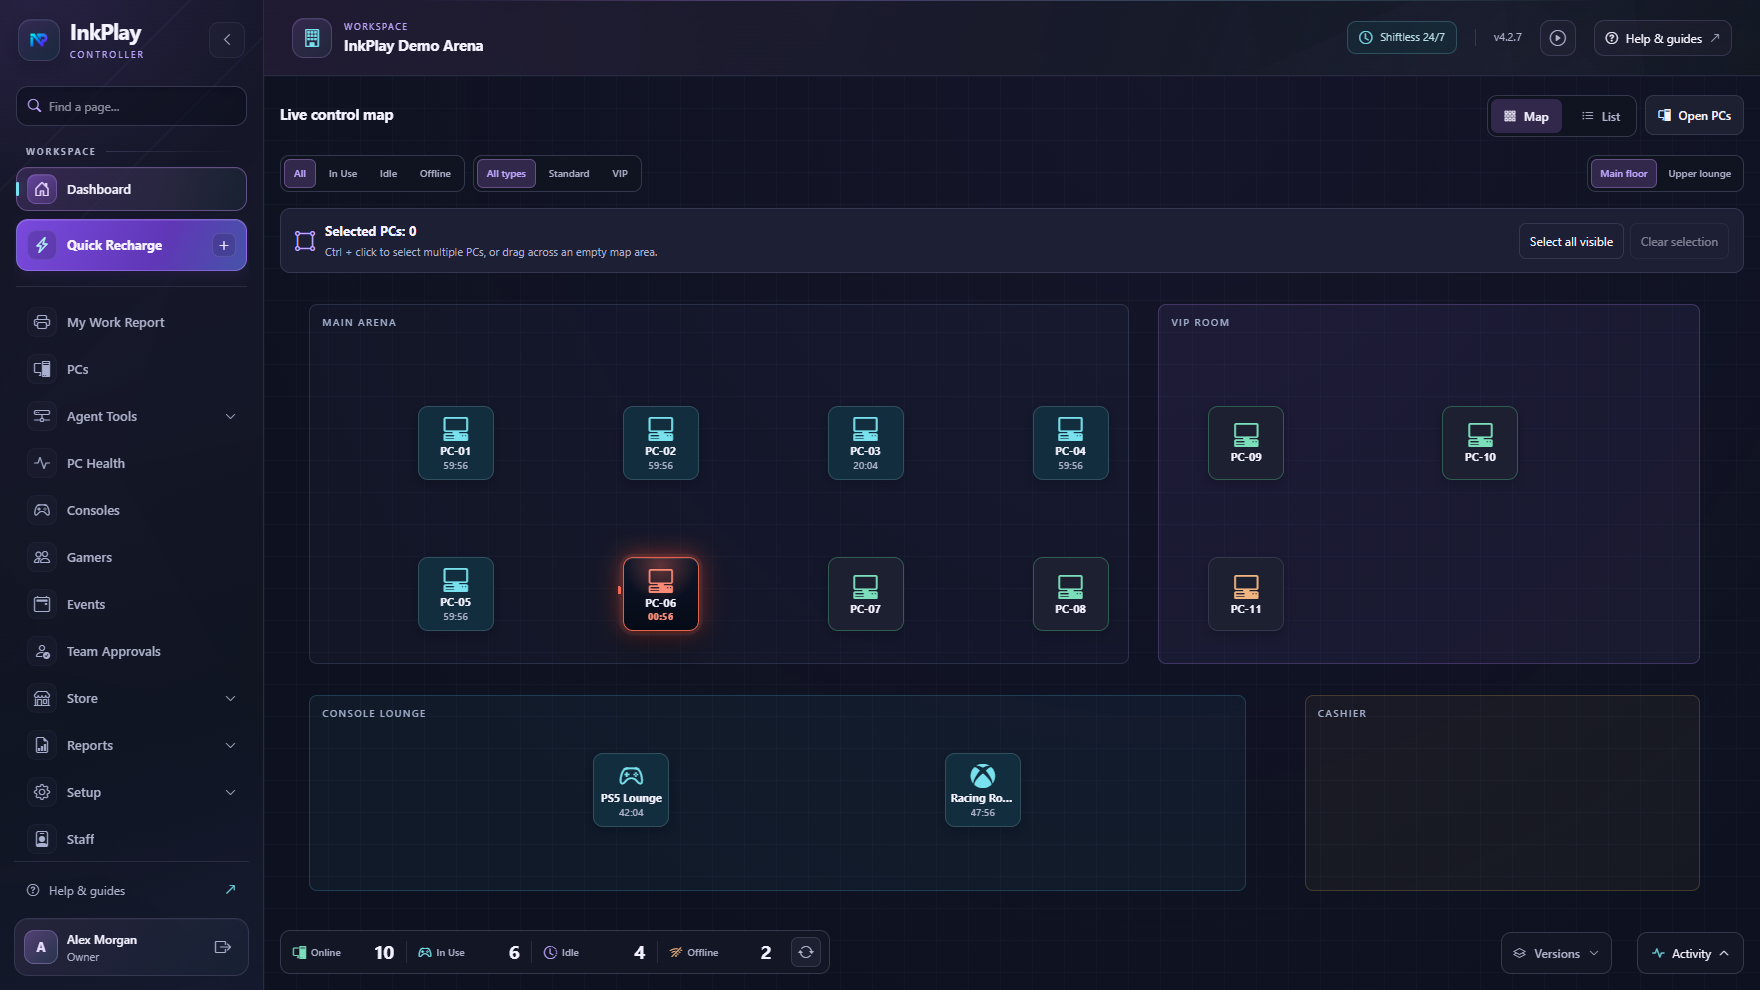Select the PC-06 tile on the map
The image size is (1760, 990).
661,594
